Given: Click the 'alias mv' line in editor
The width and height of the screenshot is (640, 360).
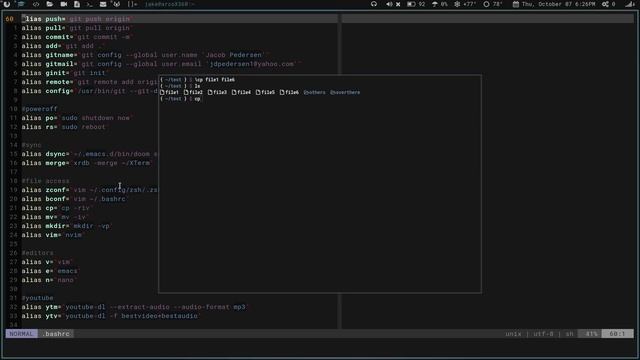Looking at the screenshot, I should tap(56, 217).
